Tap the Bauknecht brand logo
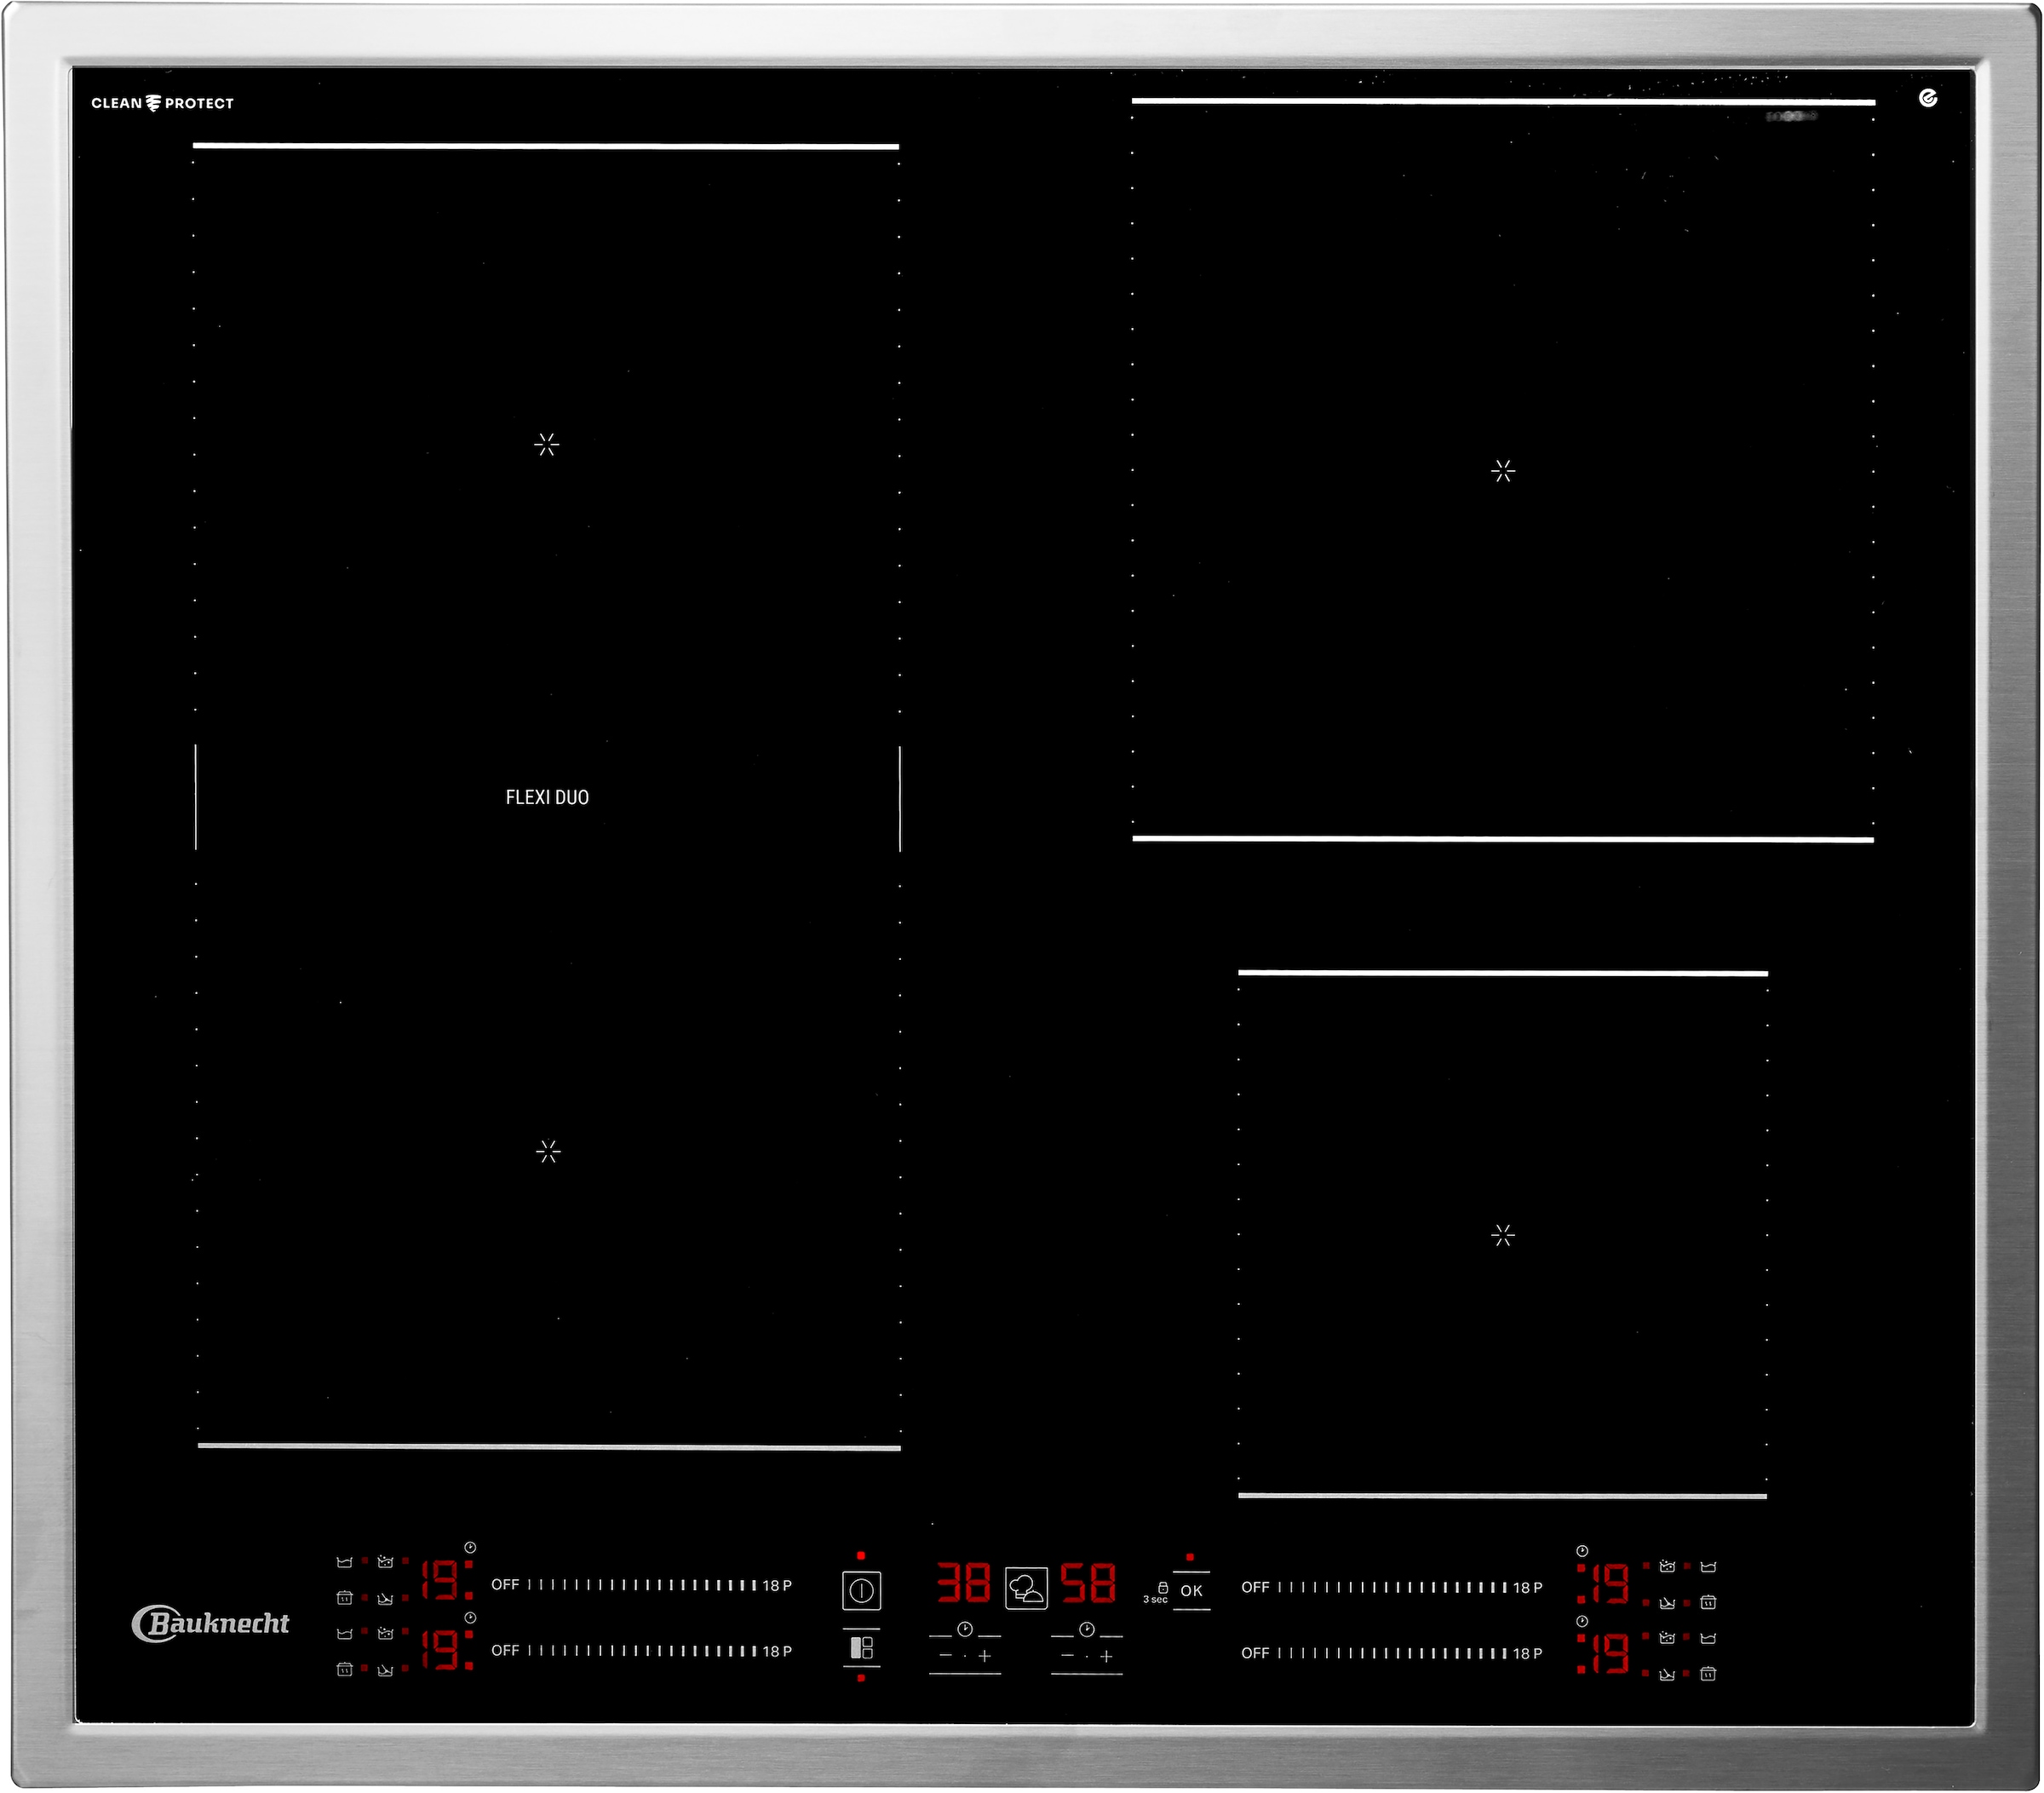Viewport: 2044px width, 1793px height. pyautogui.click(x=210, y=1623)
